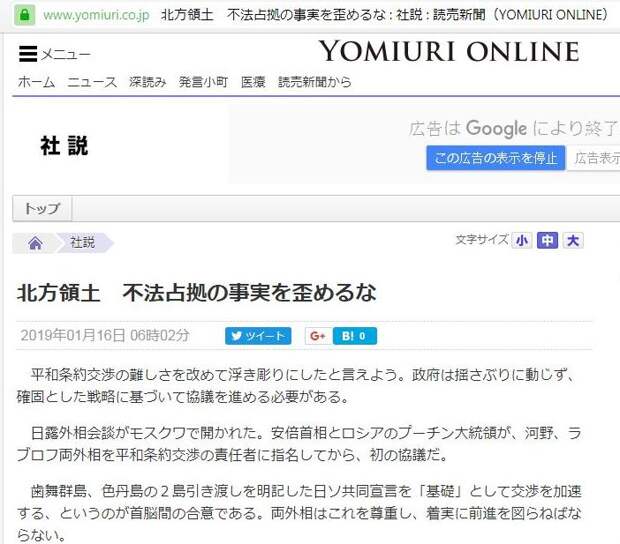Open the 医療 navigation item
Screen dimensions: 620x544
(253, 82)
